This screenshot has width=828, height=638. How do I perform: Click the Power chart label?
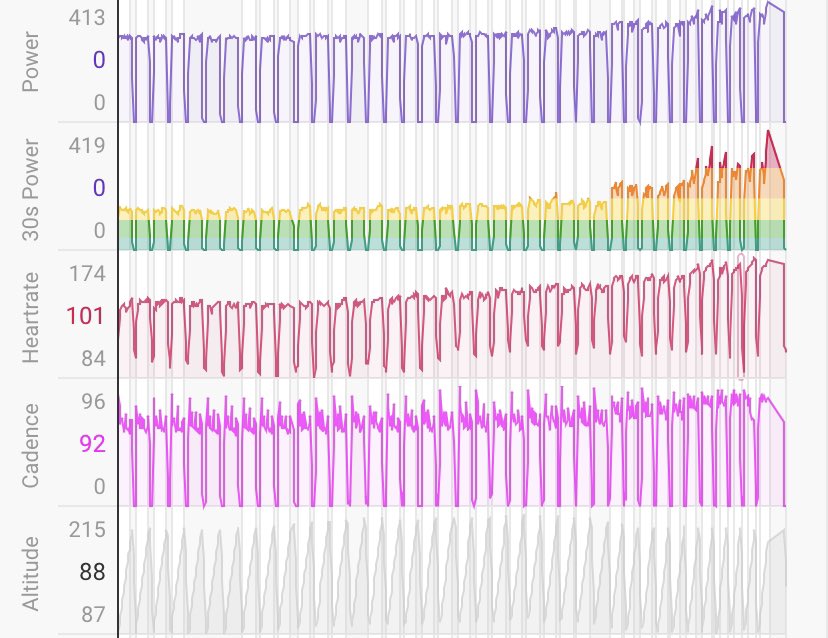[x=31, y=62]
